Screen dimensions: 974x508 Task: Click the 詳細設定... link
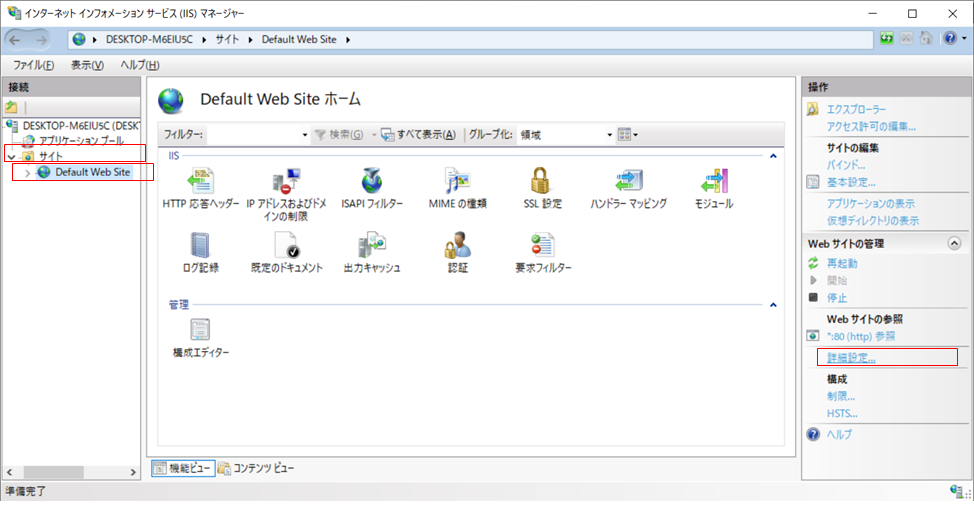click(851, 358)
